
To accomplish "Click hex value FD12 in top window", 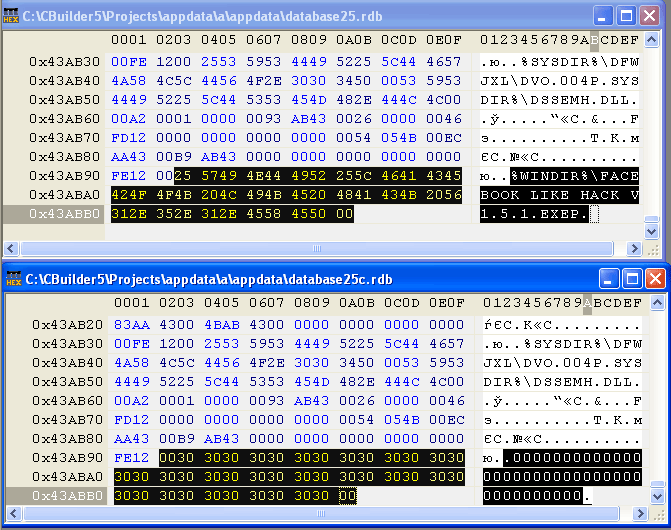I will pos(129,138).
